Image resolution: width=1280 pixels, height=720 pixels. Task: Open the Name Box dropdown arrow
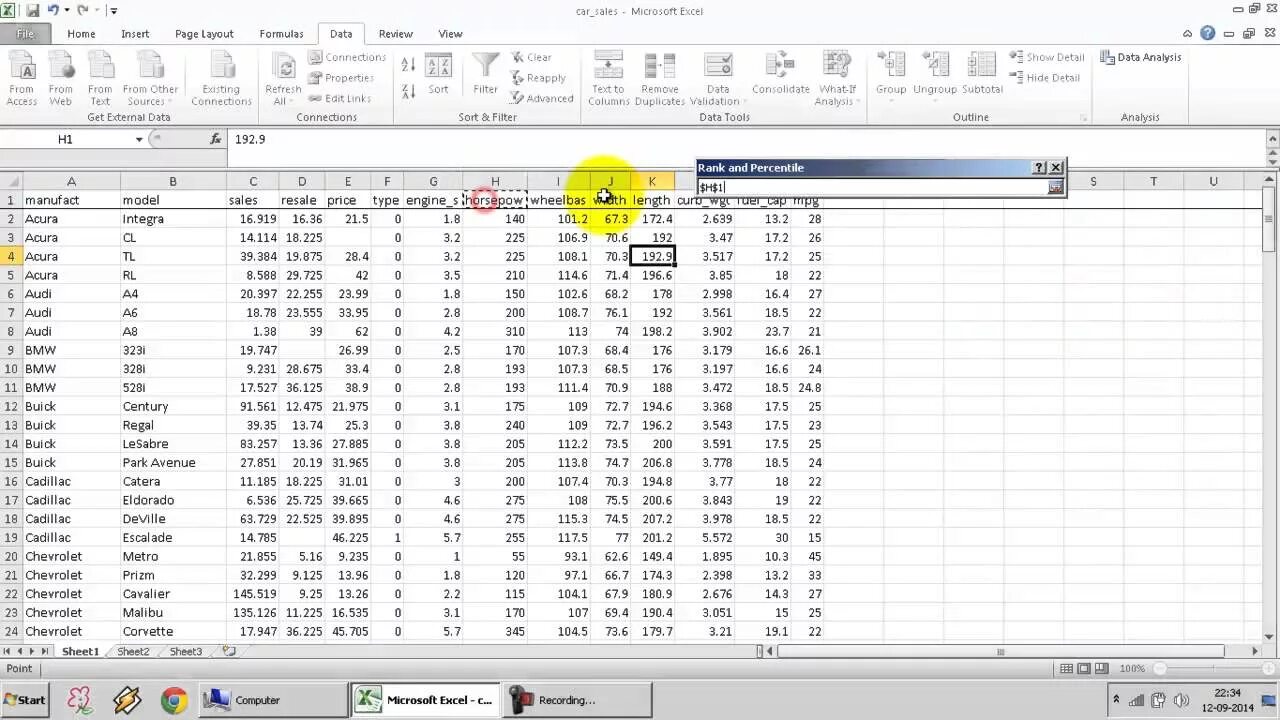click(139, 139)
